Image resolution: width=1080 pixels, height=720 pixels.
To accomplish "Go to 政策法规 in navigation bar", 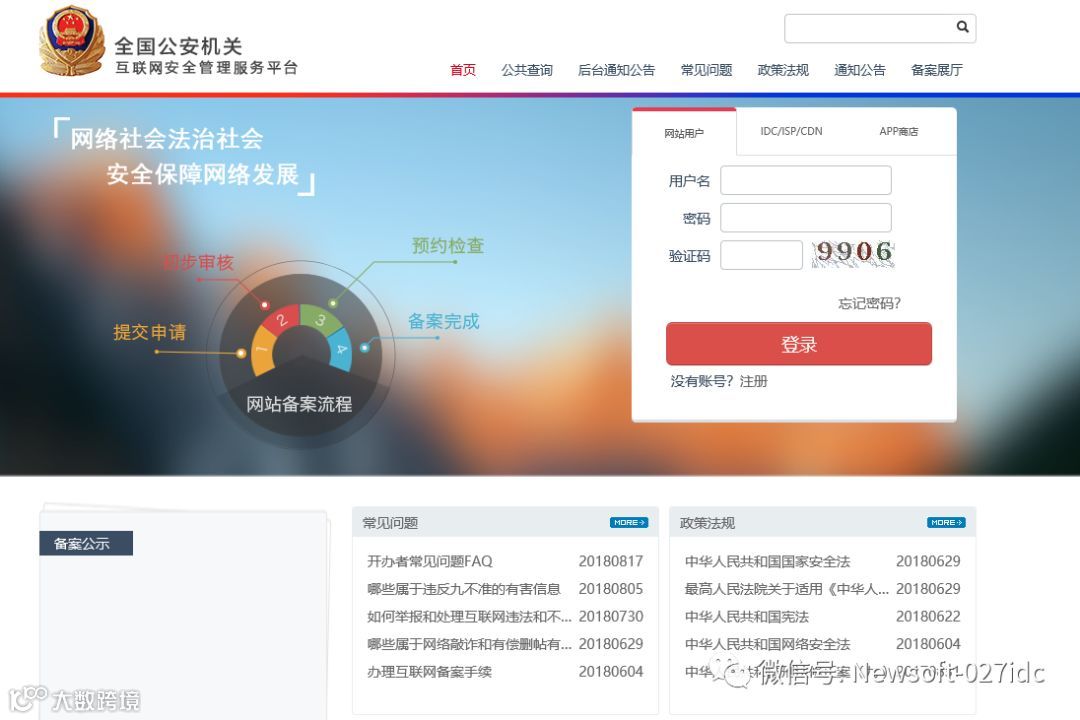I will pos(782,70).
